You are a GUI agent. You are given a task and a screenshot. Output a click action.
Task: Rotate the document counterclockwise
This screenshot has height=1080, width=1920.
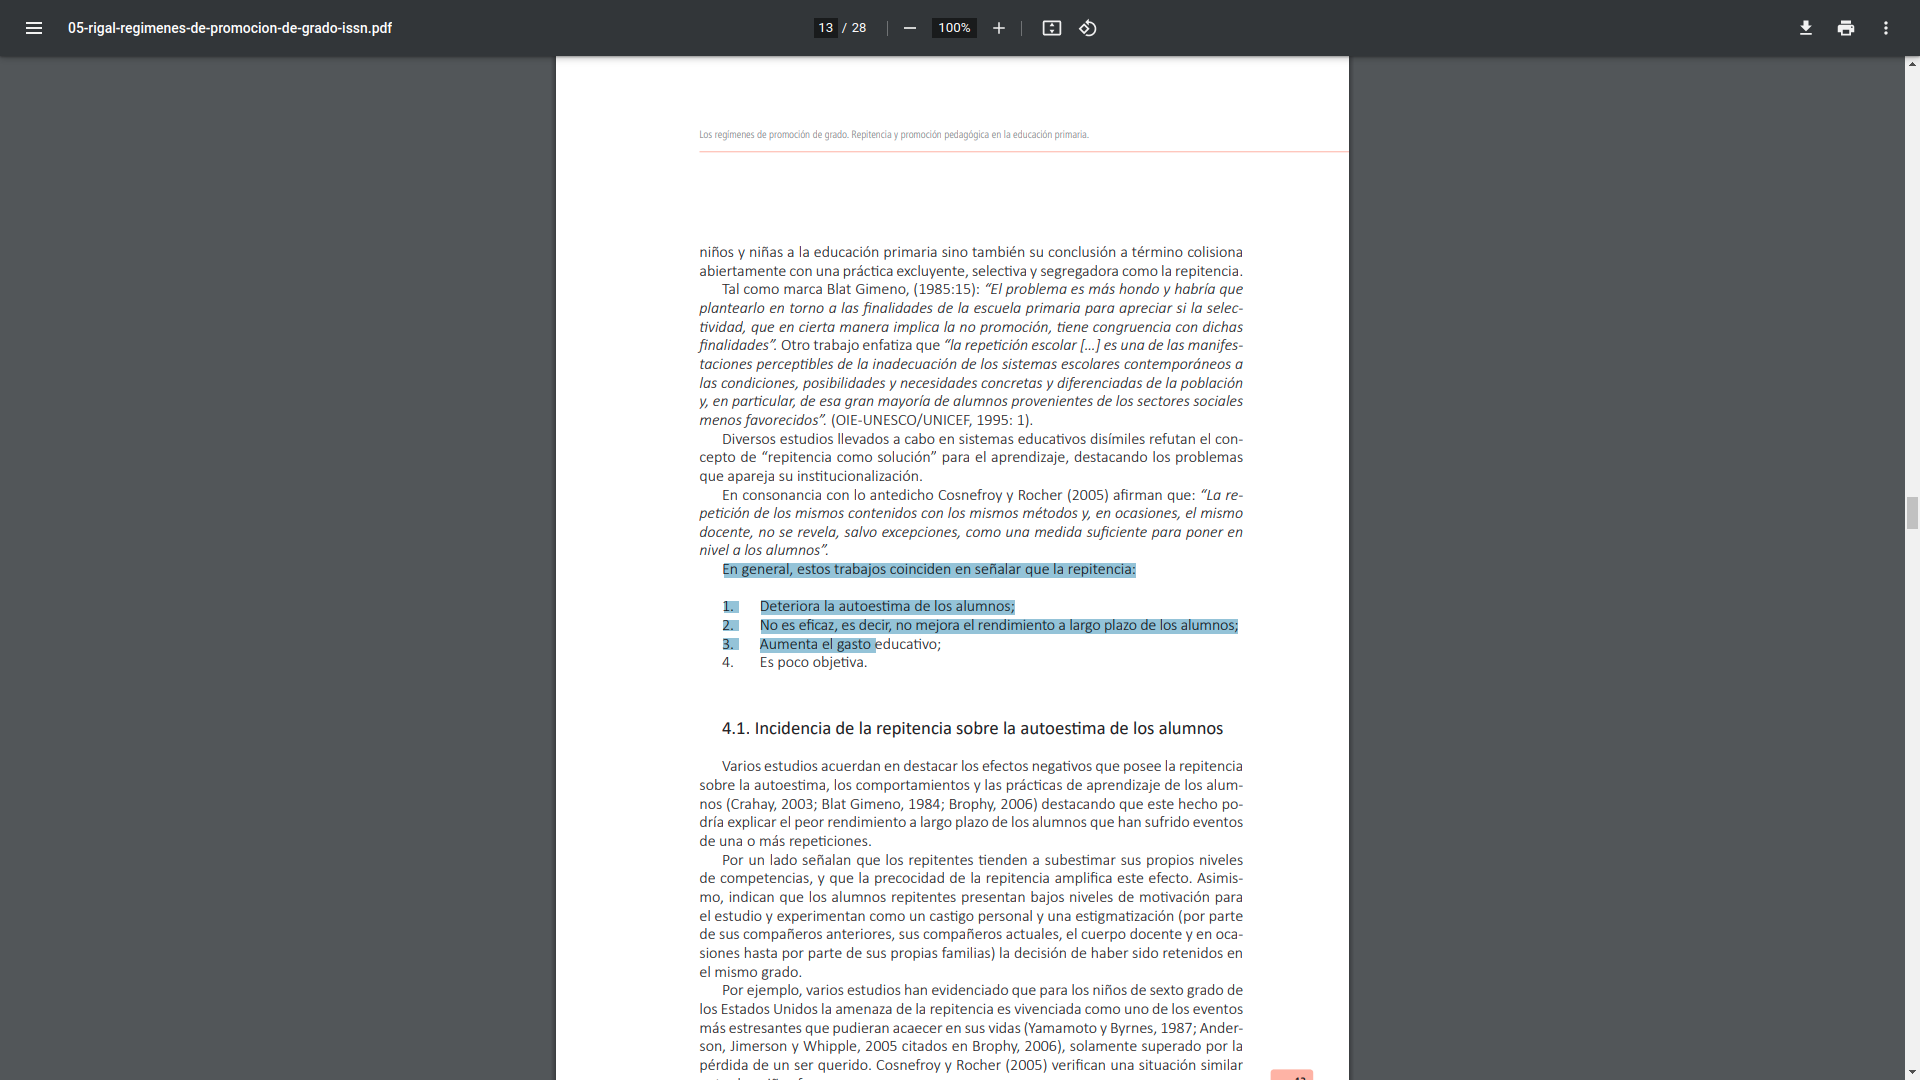coord(1088,28)
